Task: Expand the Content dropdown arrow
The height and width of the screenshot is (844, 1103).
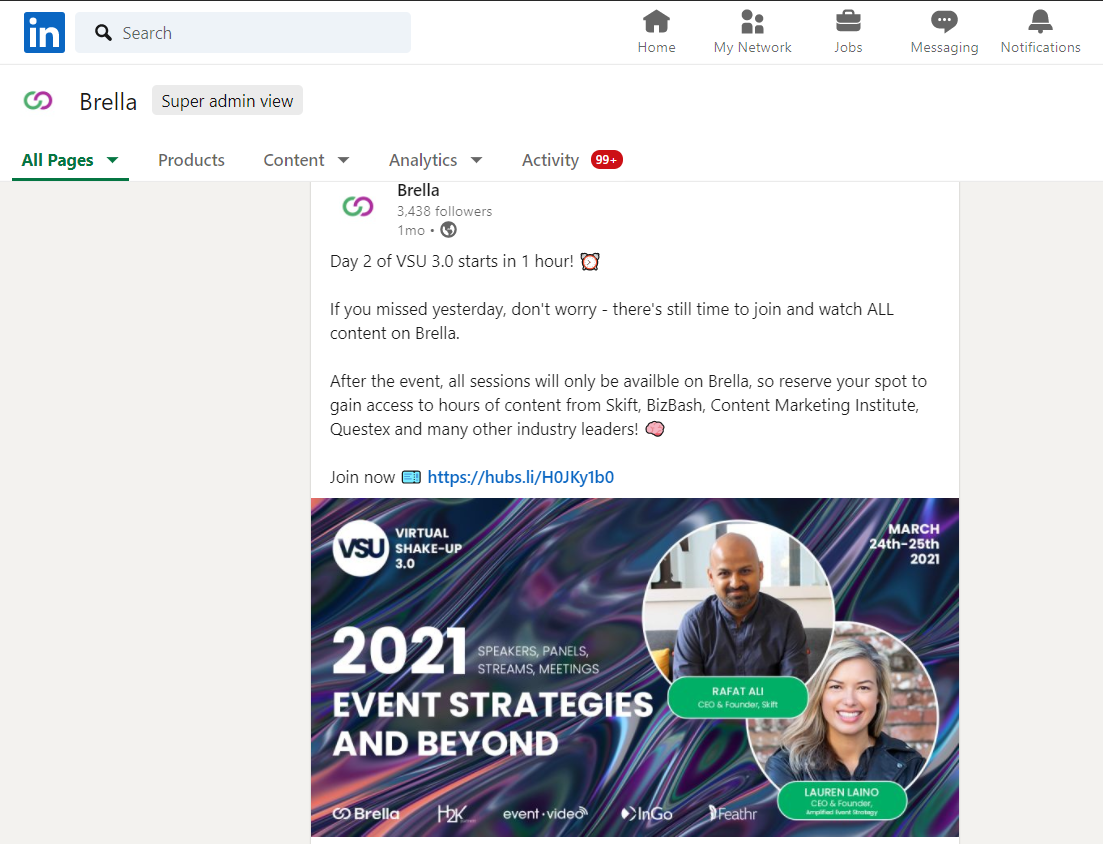Action: click(343, 160)
